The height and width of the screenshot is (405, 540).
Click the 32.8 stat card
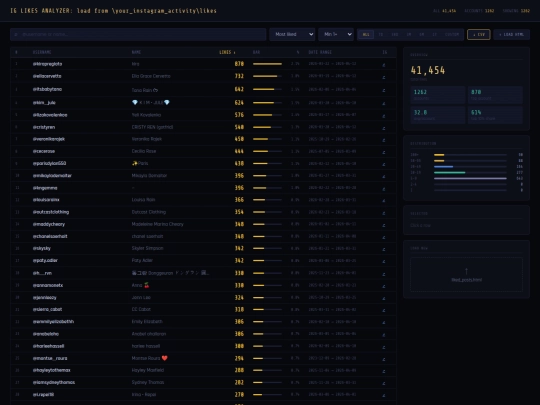tap(437, 115)
